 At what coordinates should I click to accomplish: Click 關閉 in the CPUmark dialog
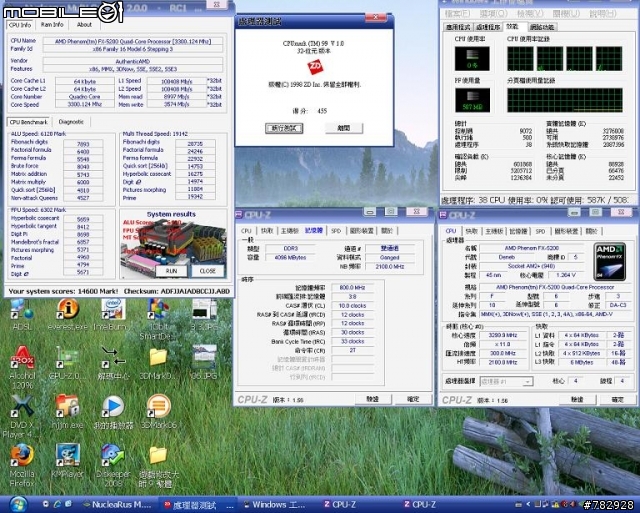point(344,128)
